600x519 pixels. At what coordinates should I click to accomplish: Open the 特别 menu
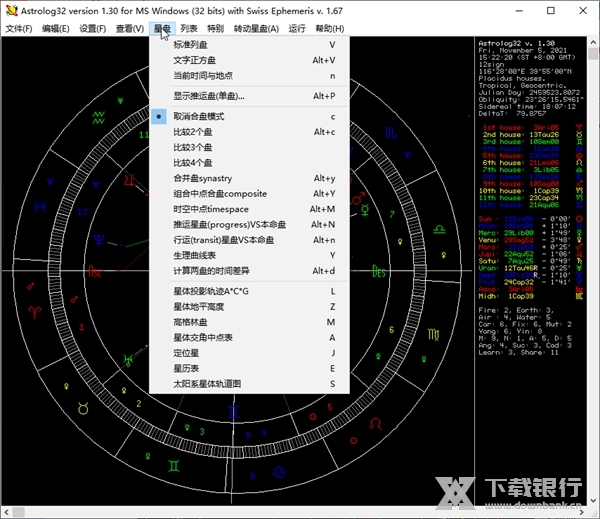(215, 29)
